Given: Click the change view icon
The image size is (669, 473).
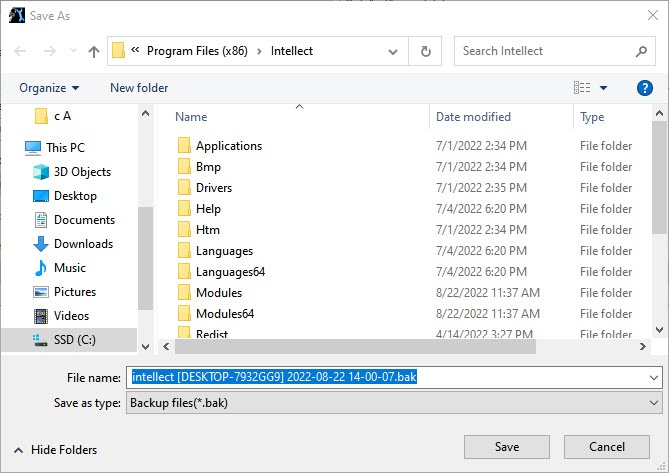Looking at the screenshot, I should (x=582, y=88).
